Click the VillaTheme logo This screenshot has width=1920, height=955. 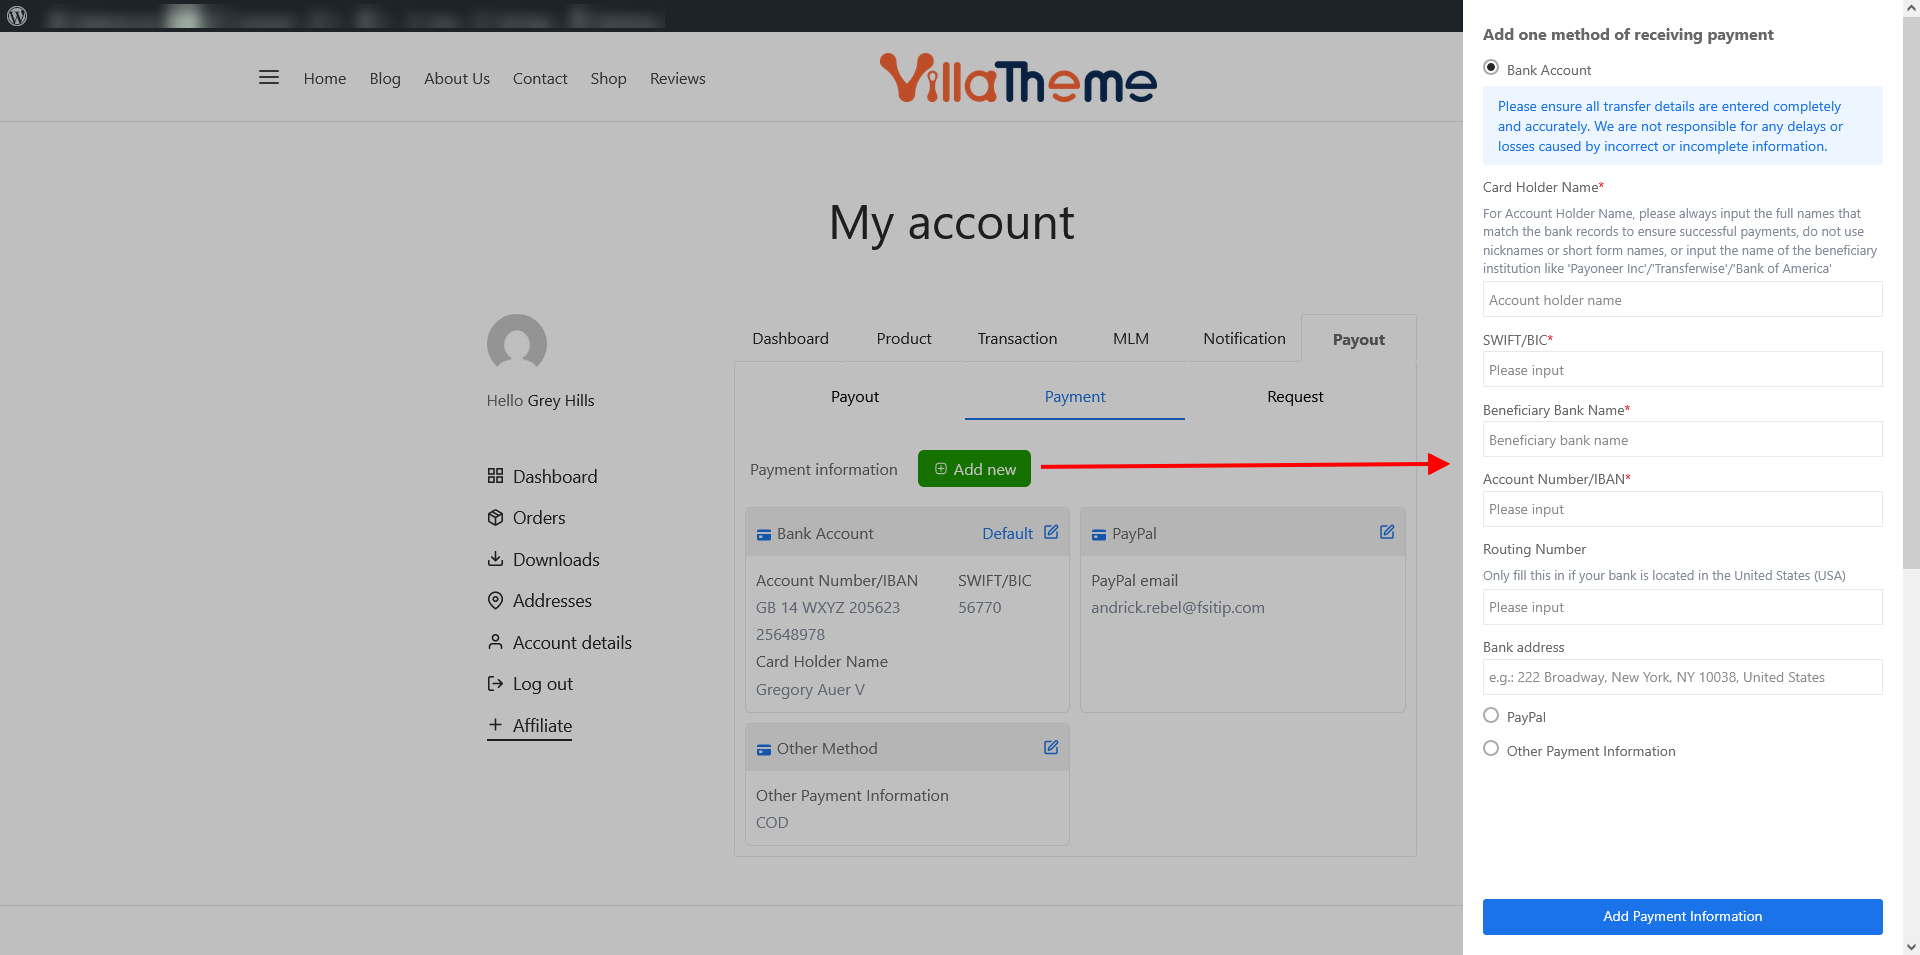[x=1018, y=78]
